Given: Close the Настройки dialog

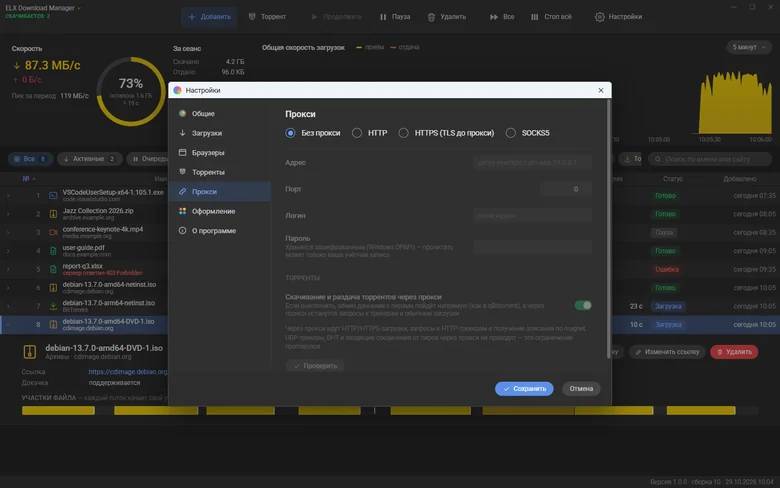Looking at the screenshot, I should pyautogui.click(x=600, y=90).
